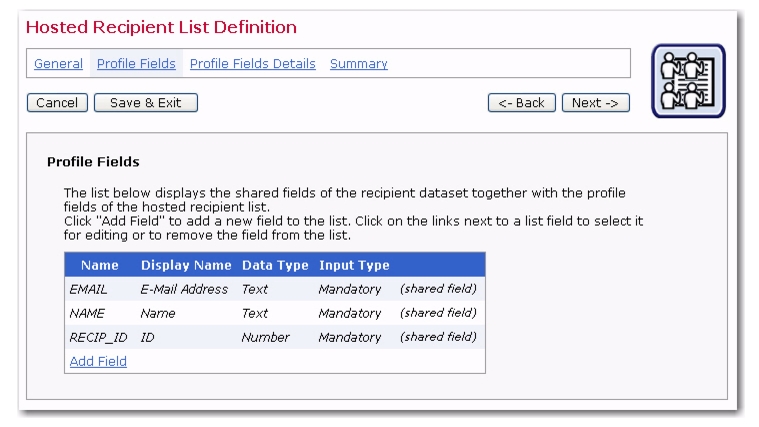Click the Name column header

pyautogui.click(x=100, y=265)
